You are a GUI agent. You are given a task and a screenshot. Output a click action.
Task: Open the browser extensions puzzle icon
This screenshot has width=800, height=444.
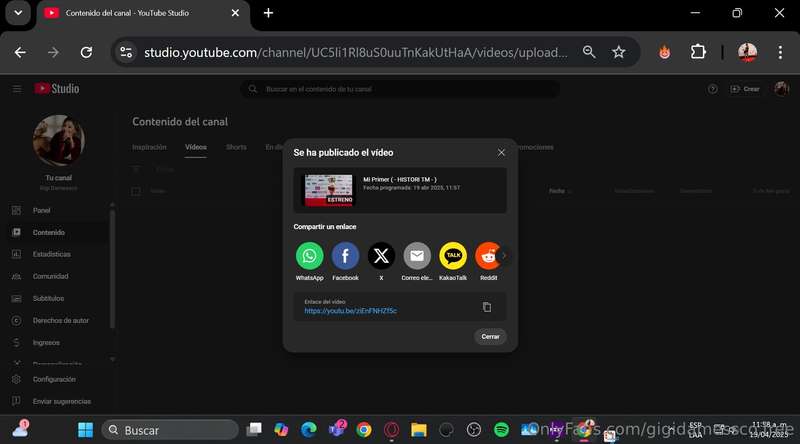tap(698, 52)
